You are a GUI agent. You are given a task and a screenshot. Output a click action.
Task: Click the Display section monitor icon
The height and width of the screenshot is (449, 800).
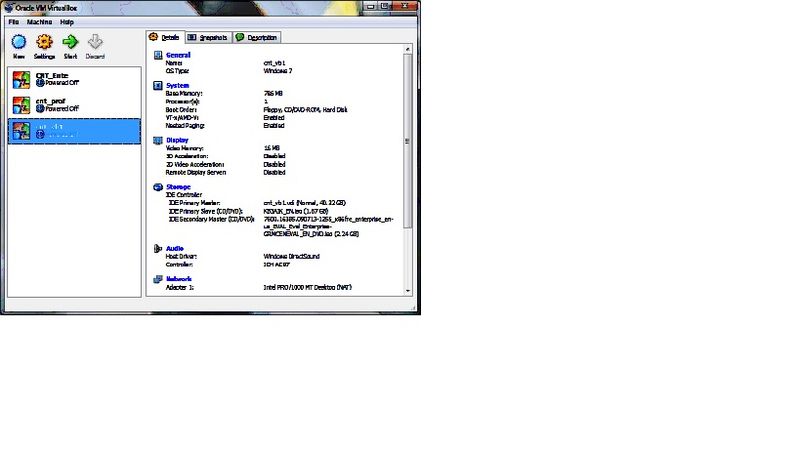[158, 140]
